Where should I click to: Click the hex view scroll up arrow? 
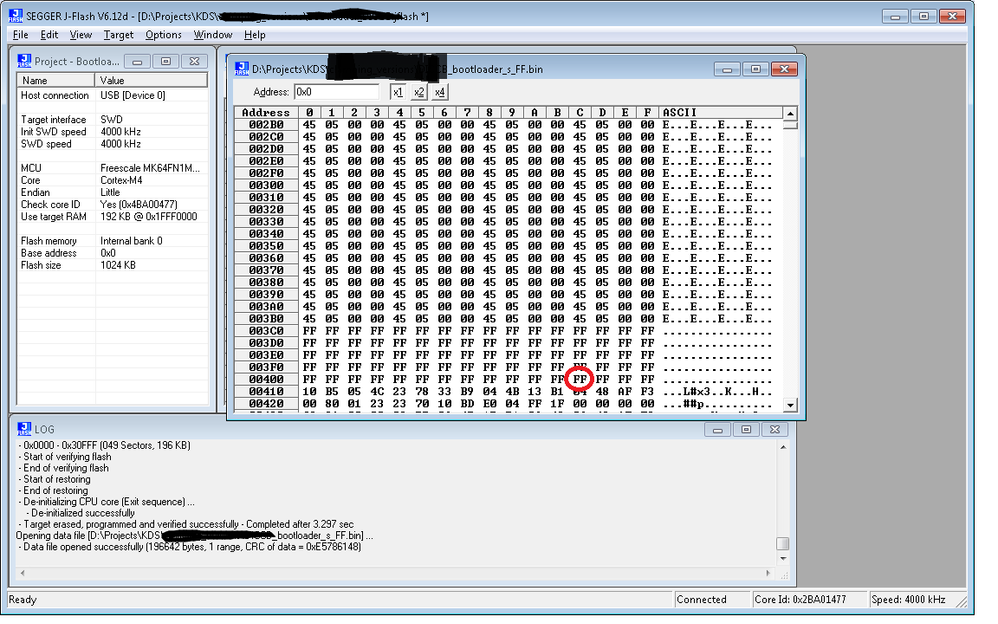(x=790, y=113)
